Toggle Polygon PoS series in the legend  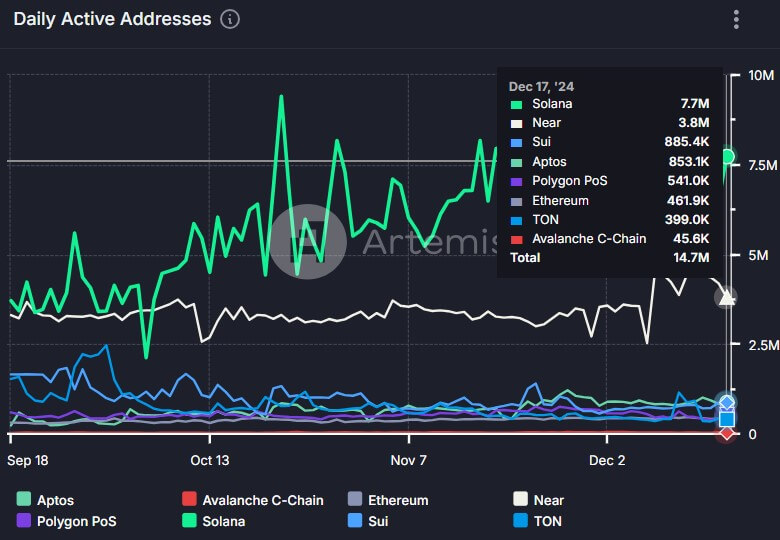(x=66, y=521)
